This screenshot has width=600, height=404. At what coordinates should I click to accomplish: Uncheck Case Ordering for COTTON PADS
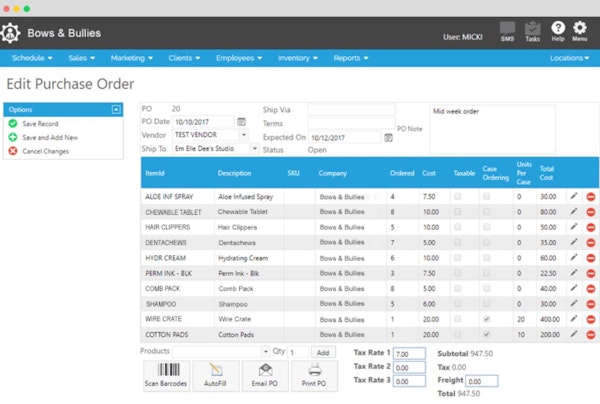pos(486,334)
